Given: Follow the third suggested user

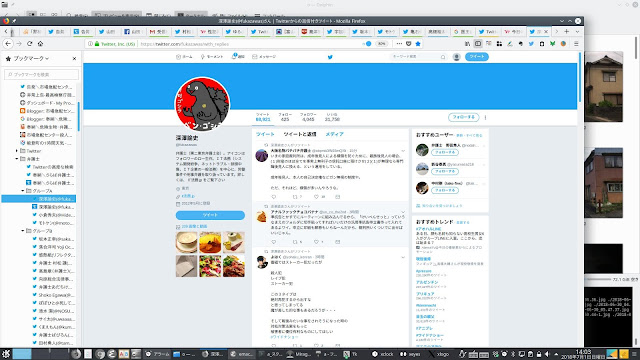Looking at the screenshot, I should pyautogui.click(x=445, y=190).
